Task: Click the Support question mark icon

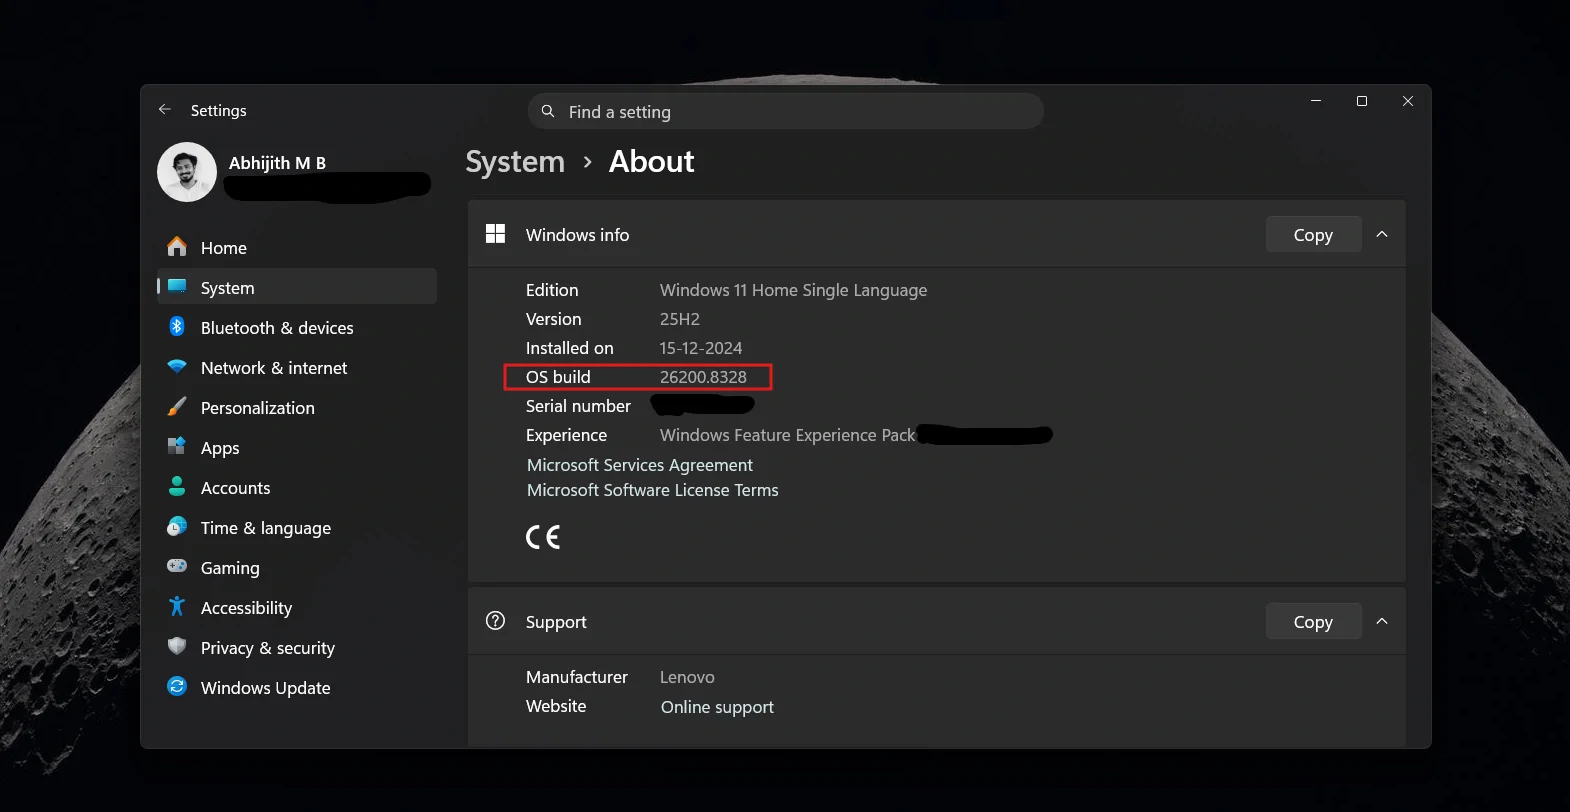Action: 495,621
